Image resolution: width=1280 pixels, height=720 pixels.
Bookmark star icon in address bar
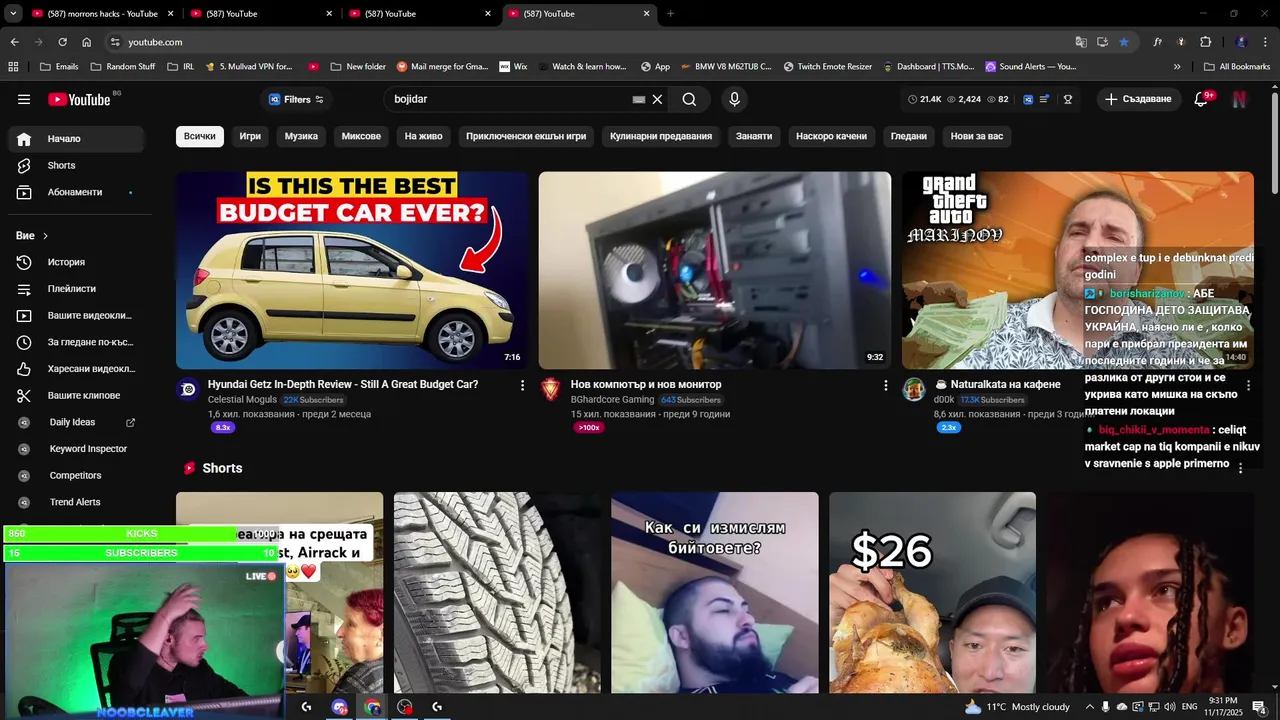point(1124,42)
